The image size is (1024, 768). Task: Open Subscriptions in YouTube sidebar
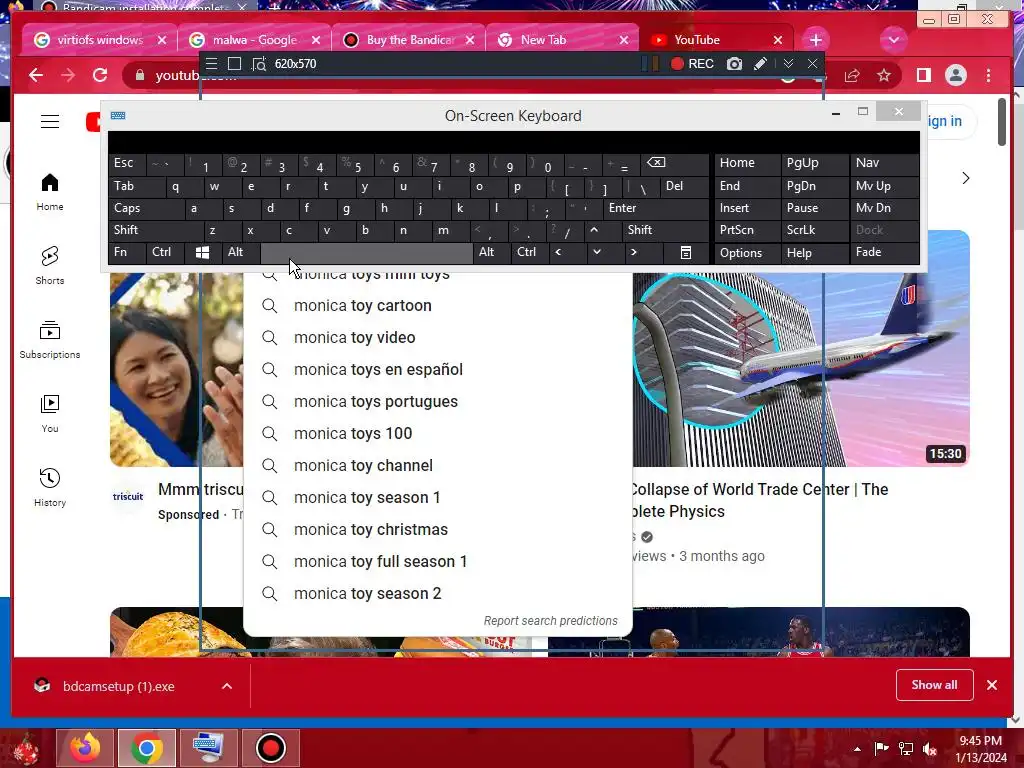[x=50, y=340]
